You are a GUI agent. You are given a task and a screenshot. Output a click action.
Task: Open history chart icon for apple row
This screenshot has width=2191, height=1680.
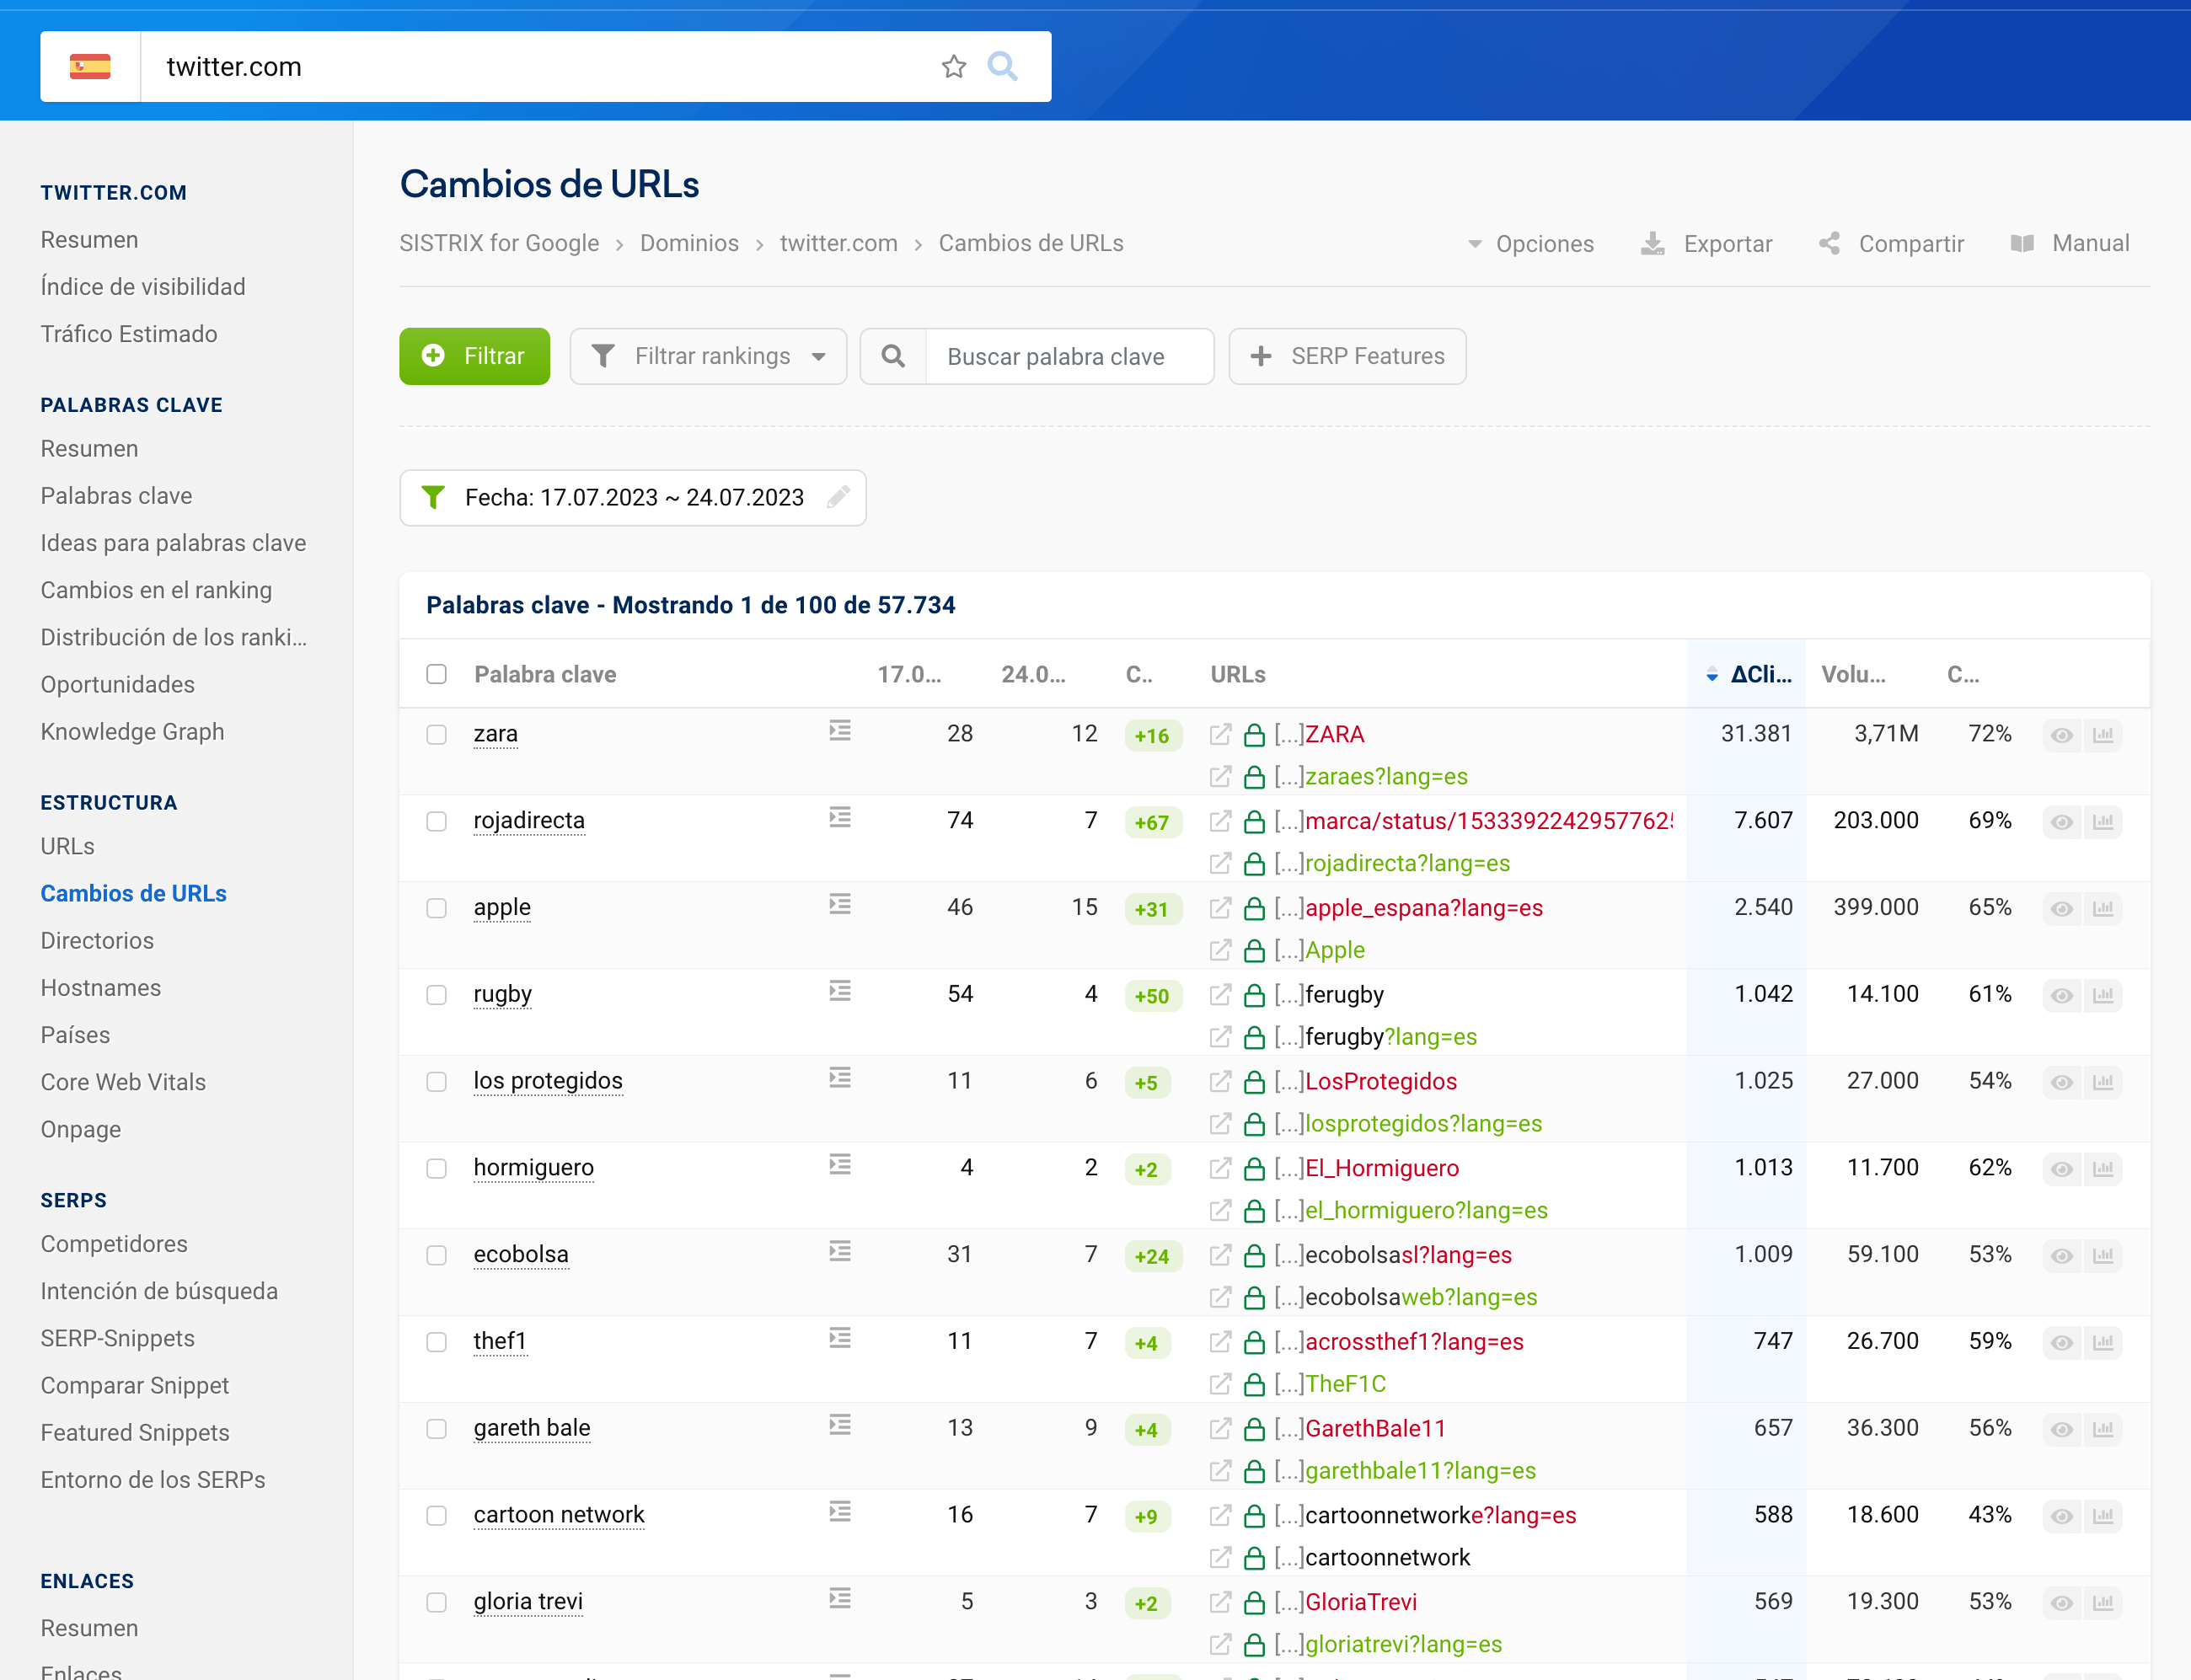[x=2103, y=909]
